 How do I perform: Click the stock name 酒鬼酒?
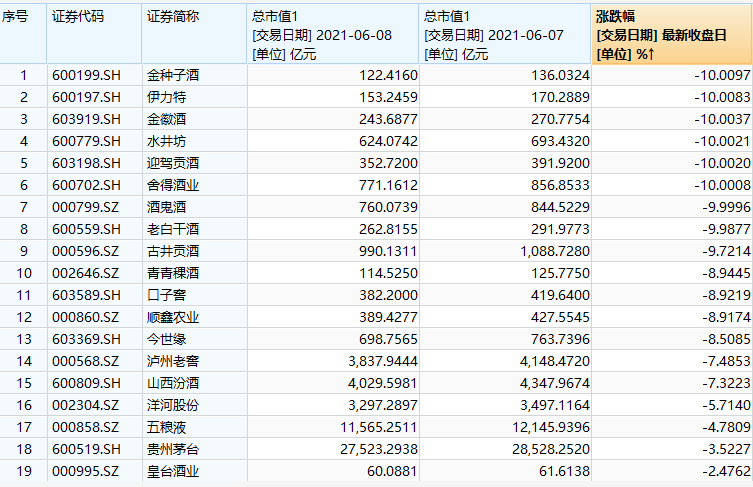pyautogui.click(x=166, y=207)
